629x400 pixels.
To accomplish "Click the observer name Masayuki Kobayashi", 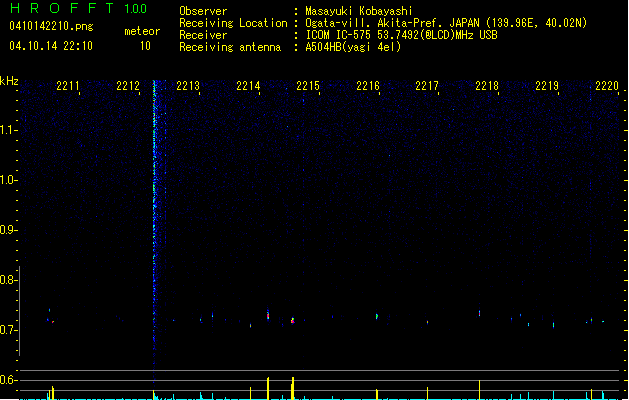I will click(359, 11).
